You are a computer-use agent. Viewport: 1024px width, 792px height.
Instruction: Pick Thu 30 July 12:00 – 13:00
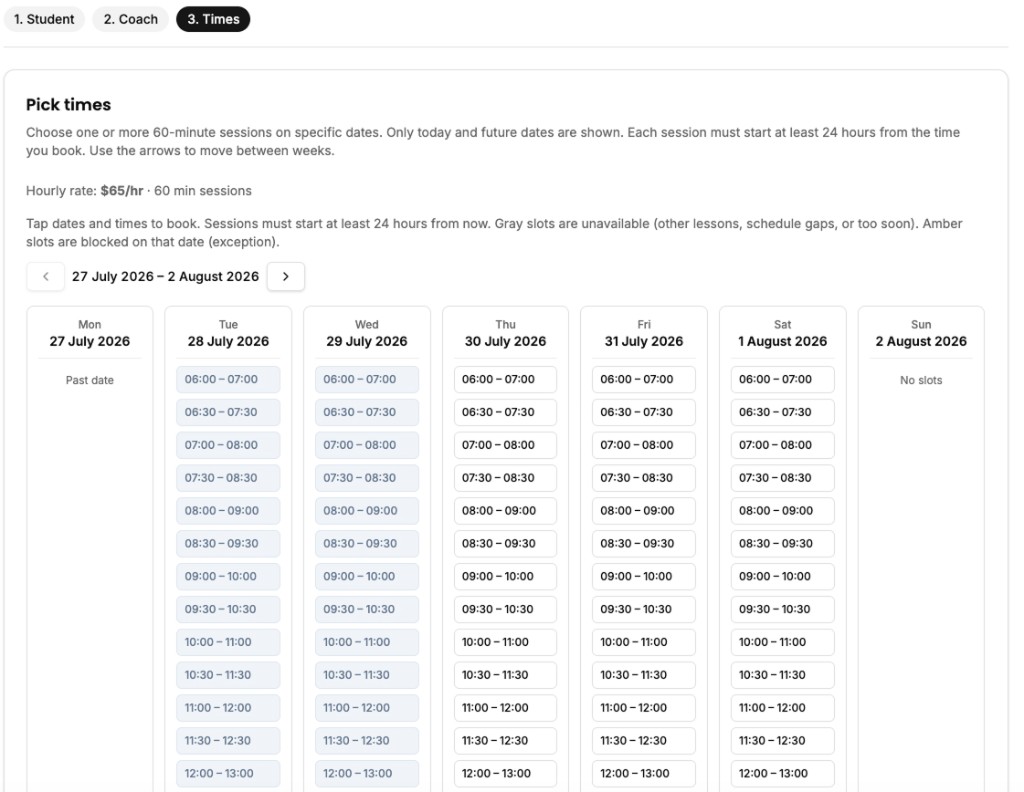505,774
